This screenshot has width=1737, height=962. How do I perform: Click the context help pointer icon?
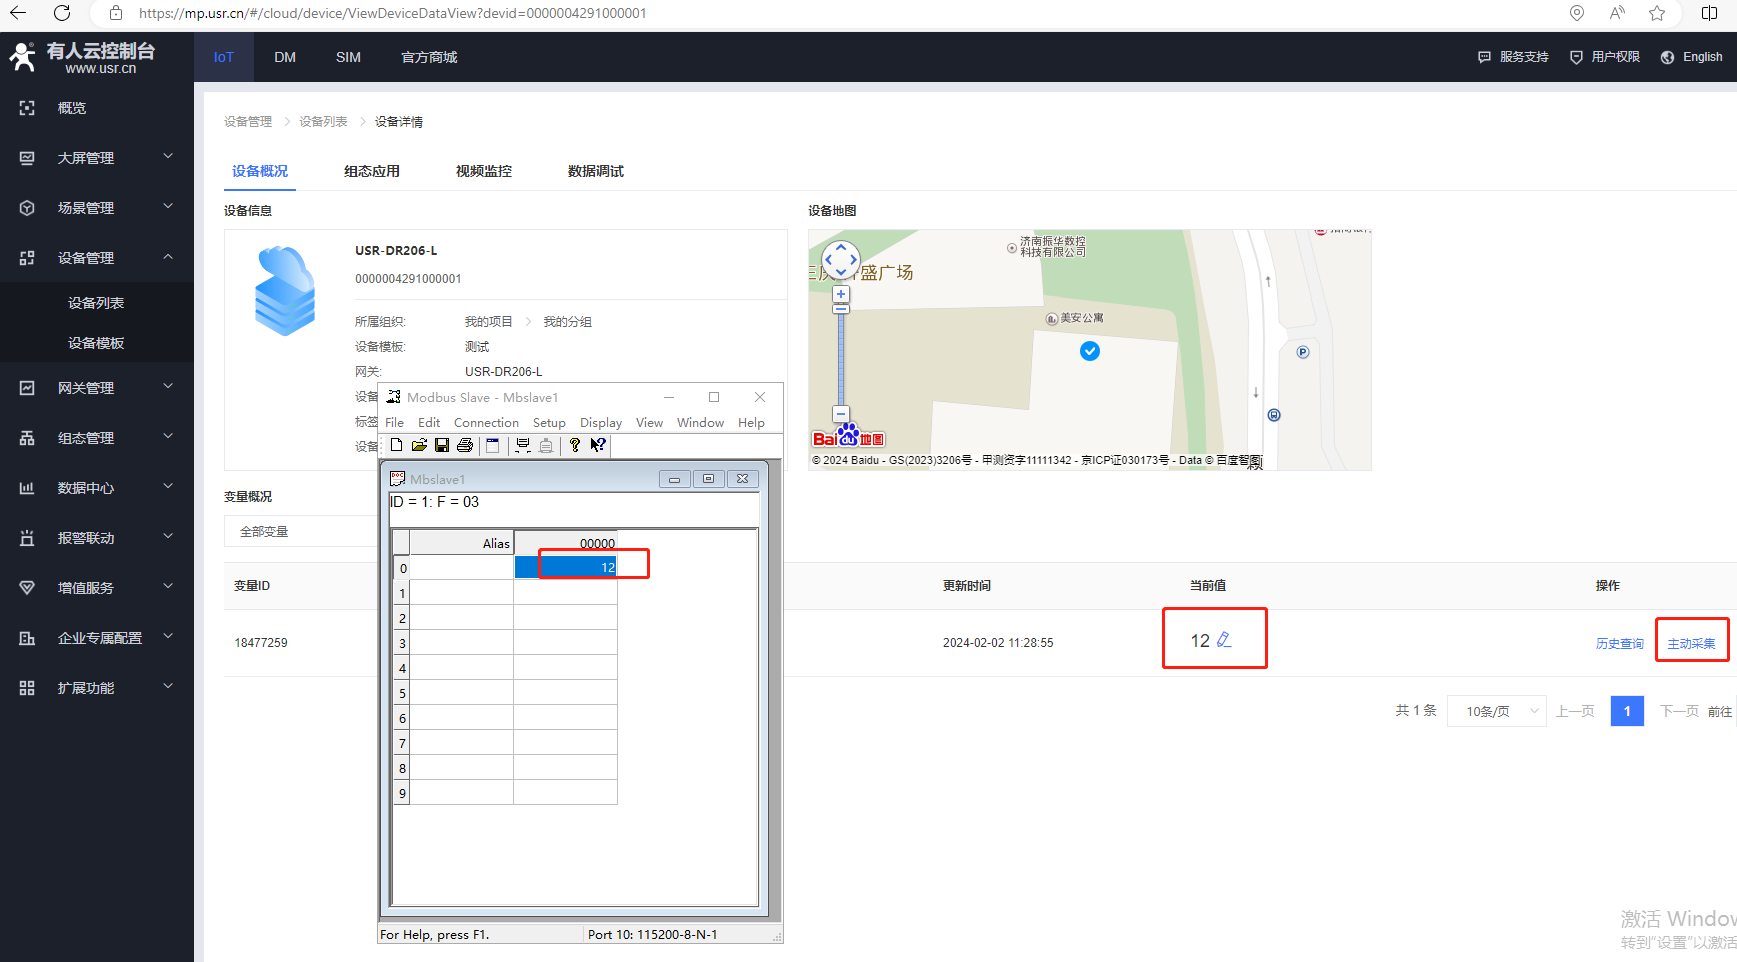pyautogui.click(x=598, y=445)
